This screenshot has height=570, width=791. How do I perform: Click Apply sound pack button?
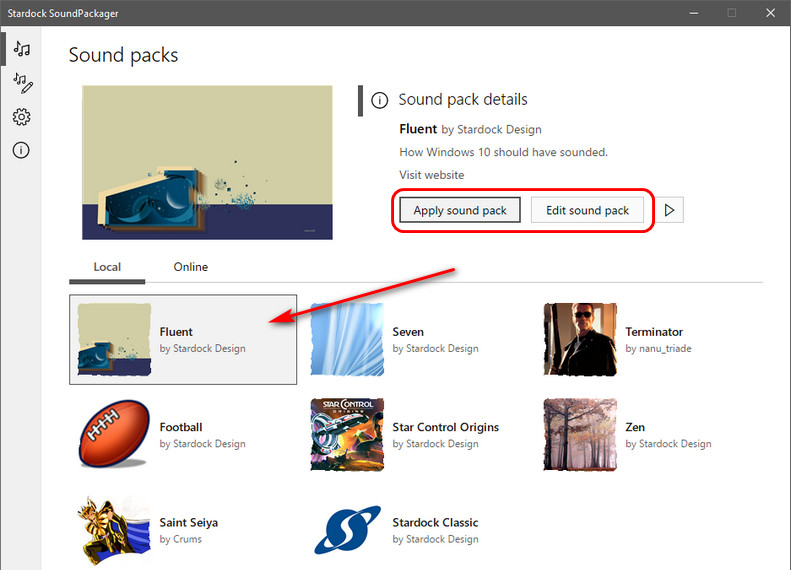pos(460,210)
